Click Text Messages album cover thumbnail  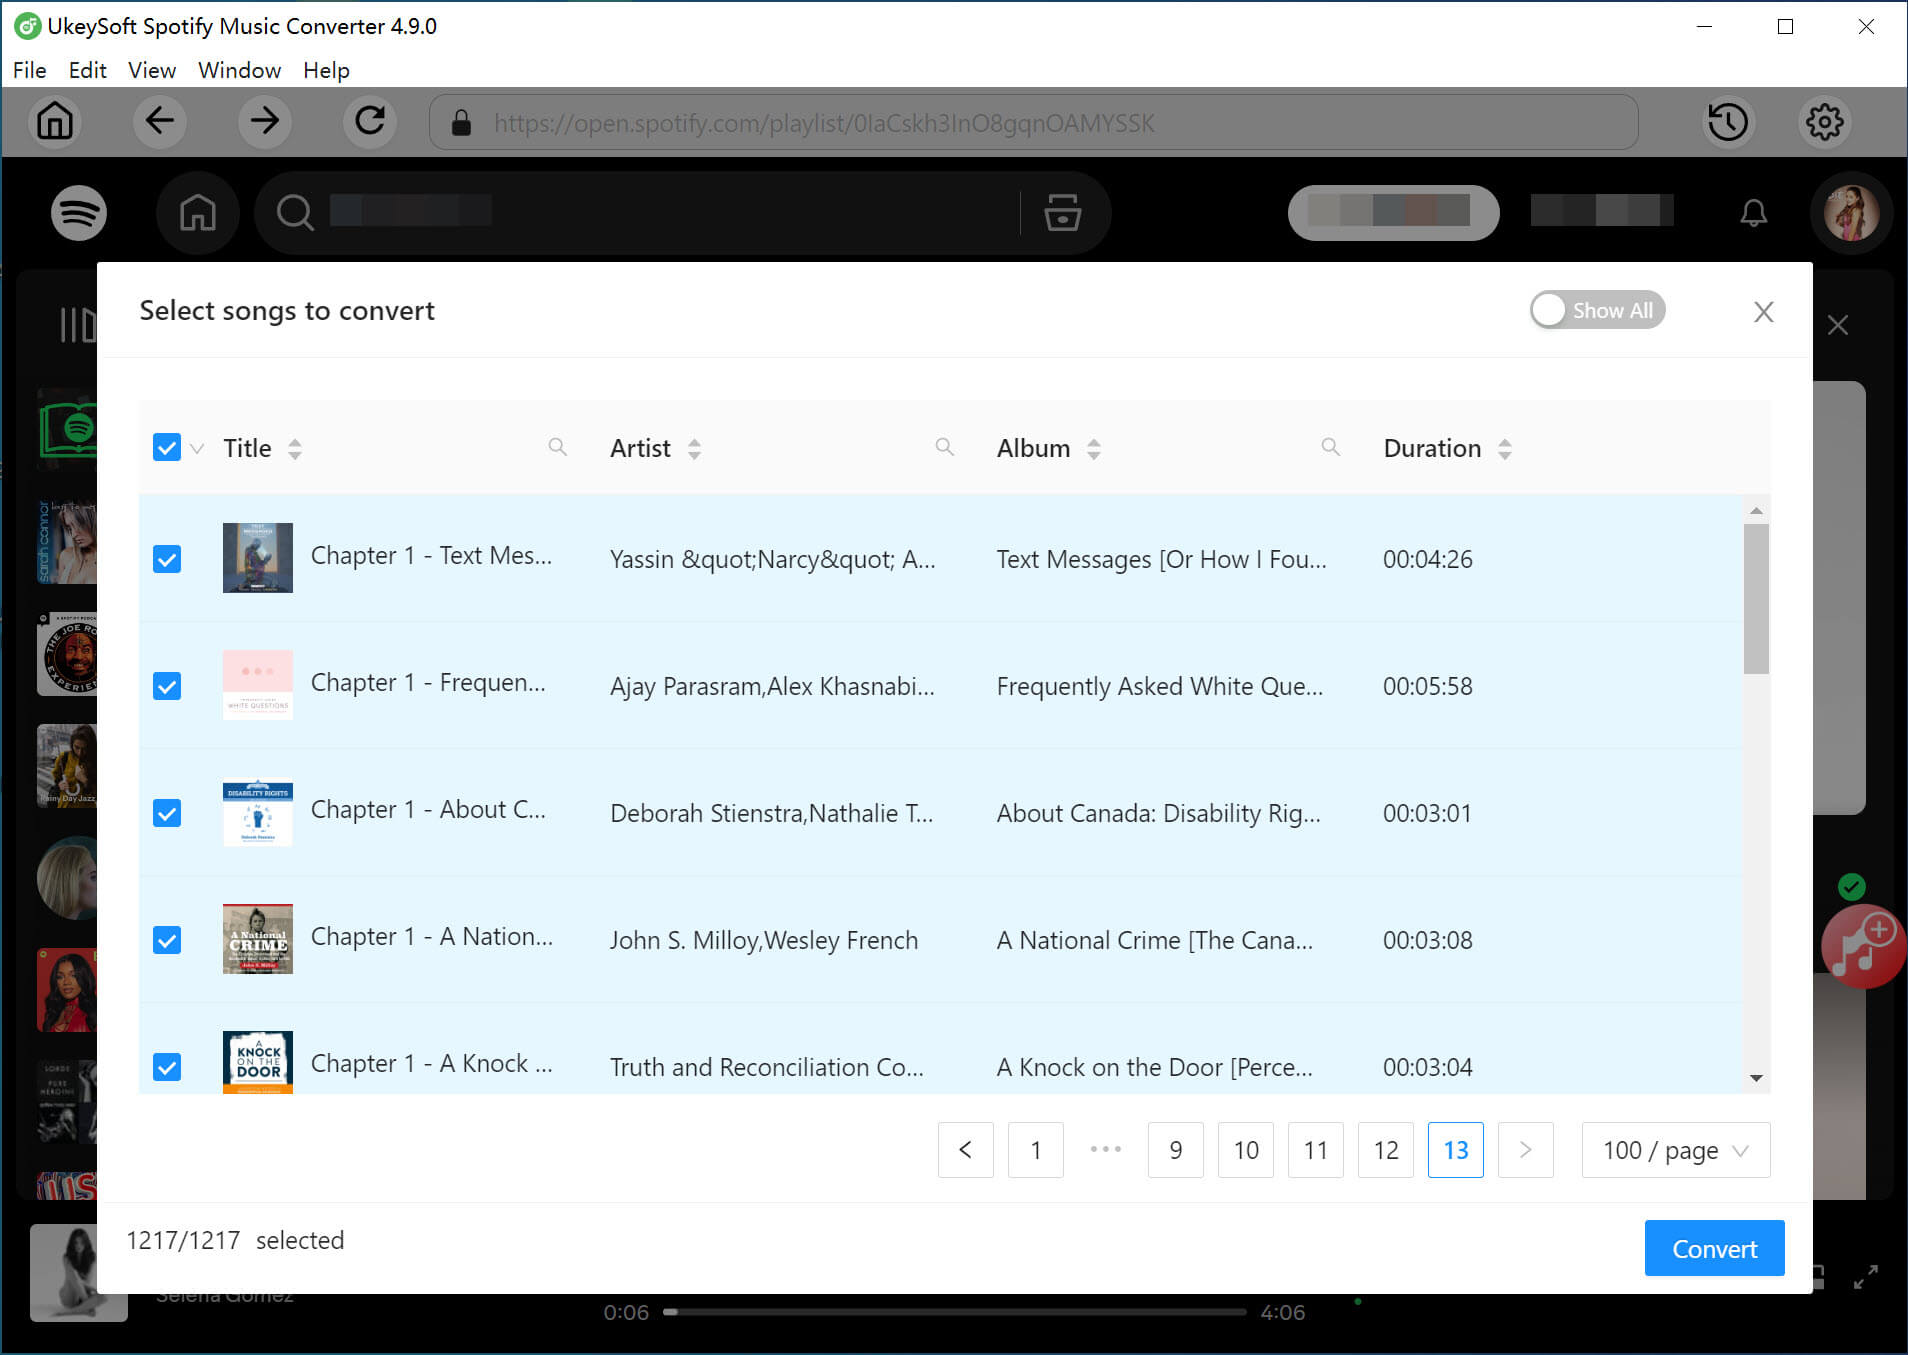(257, 558)
